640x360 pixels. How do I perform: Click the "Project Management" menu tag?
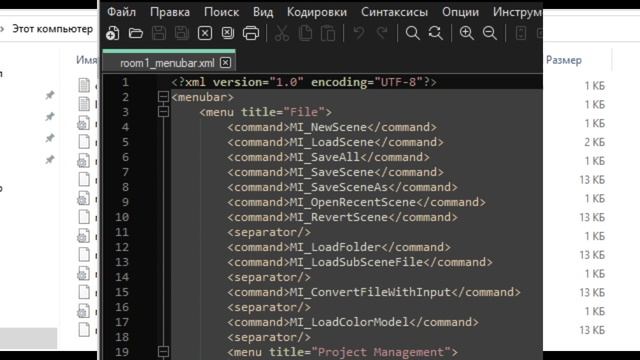[x=342, y=352]
